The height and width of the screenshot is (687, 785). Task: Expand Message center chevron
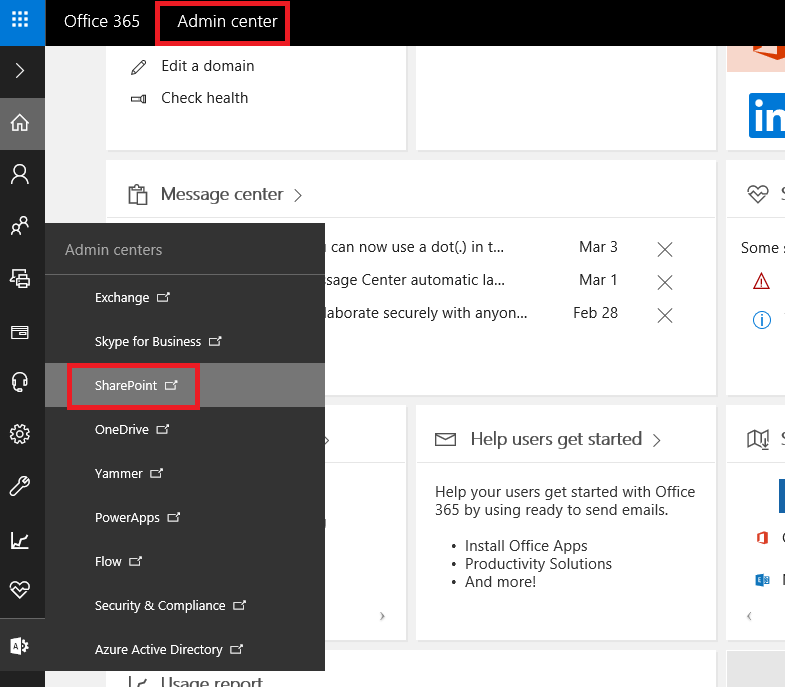pyautogui.click(x=298, y=195)
